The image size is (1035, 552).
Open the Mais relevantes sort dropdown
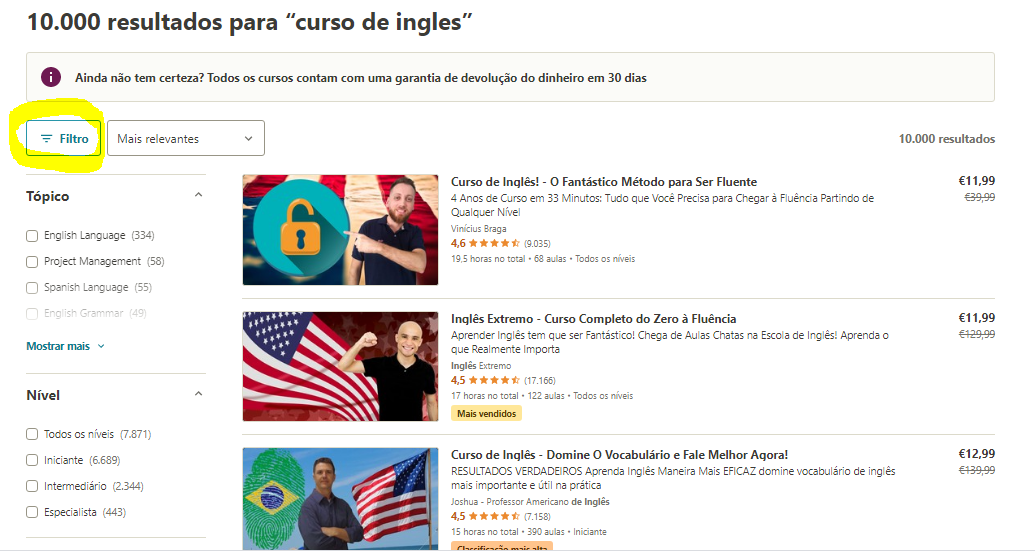pyautogui.click(x=185, y=138)
